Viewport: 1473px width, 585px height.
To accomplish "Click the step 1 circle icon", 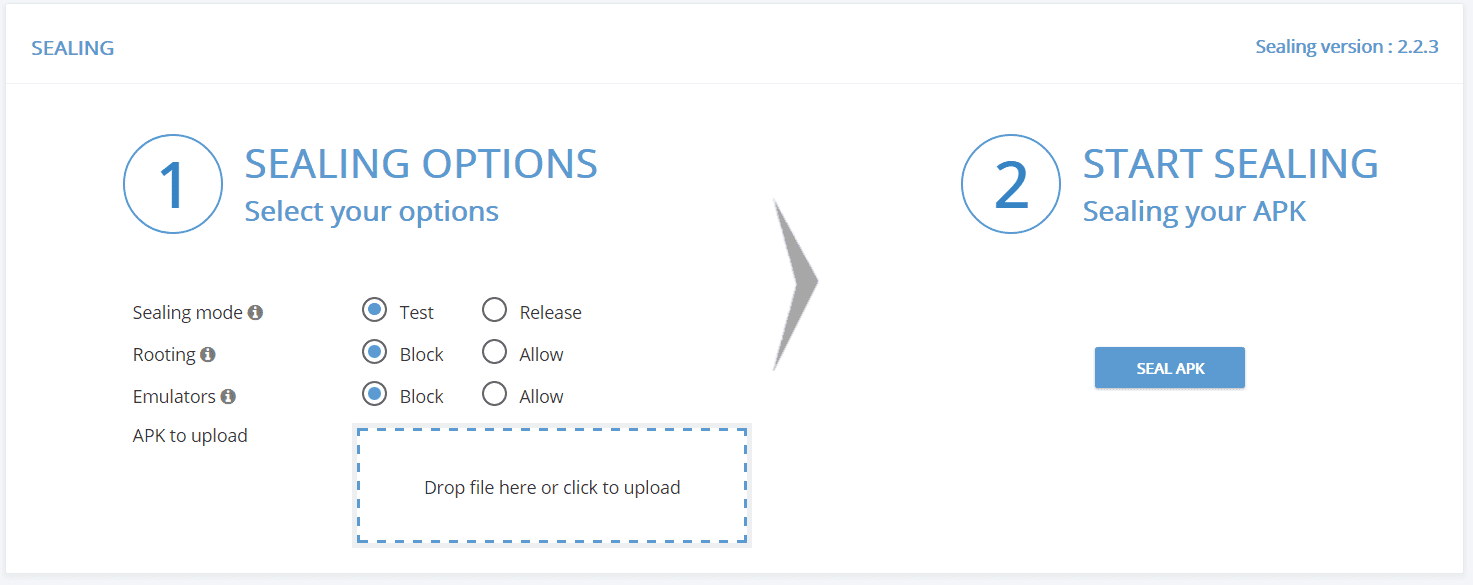I will click(x=172, y=185).
